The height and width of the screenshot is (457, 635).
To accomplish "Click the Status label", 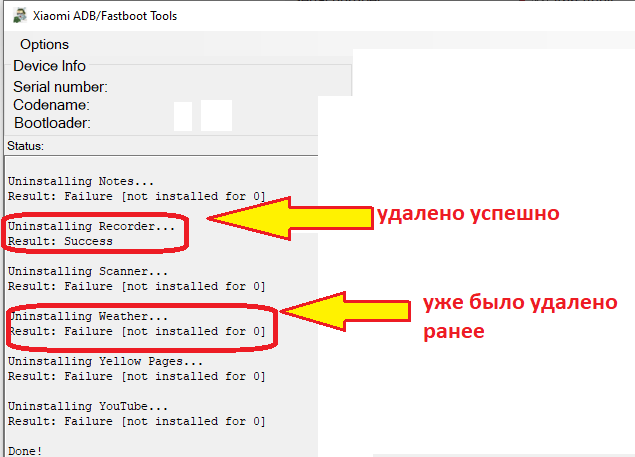I will 25,146.
